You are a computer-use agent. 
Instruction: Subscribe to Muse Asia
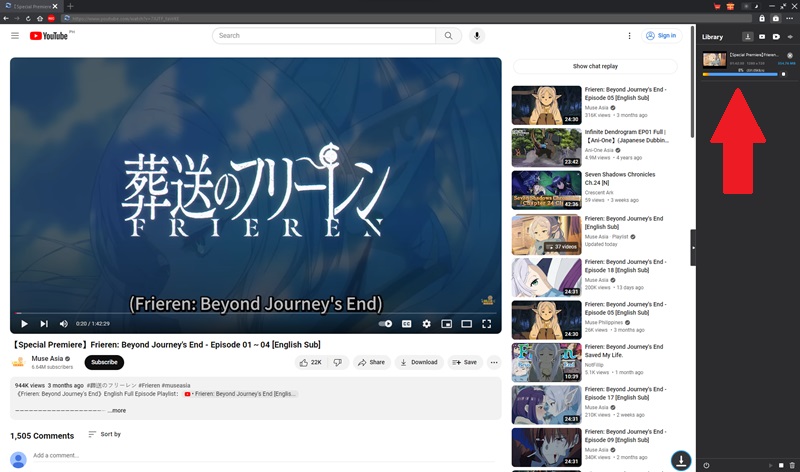[x=104, y=362]
